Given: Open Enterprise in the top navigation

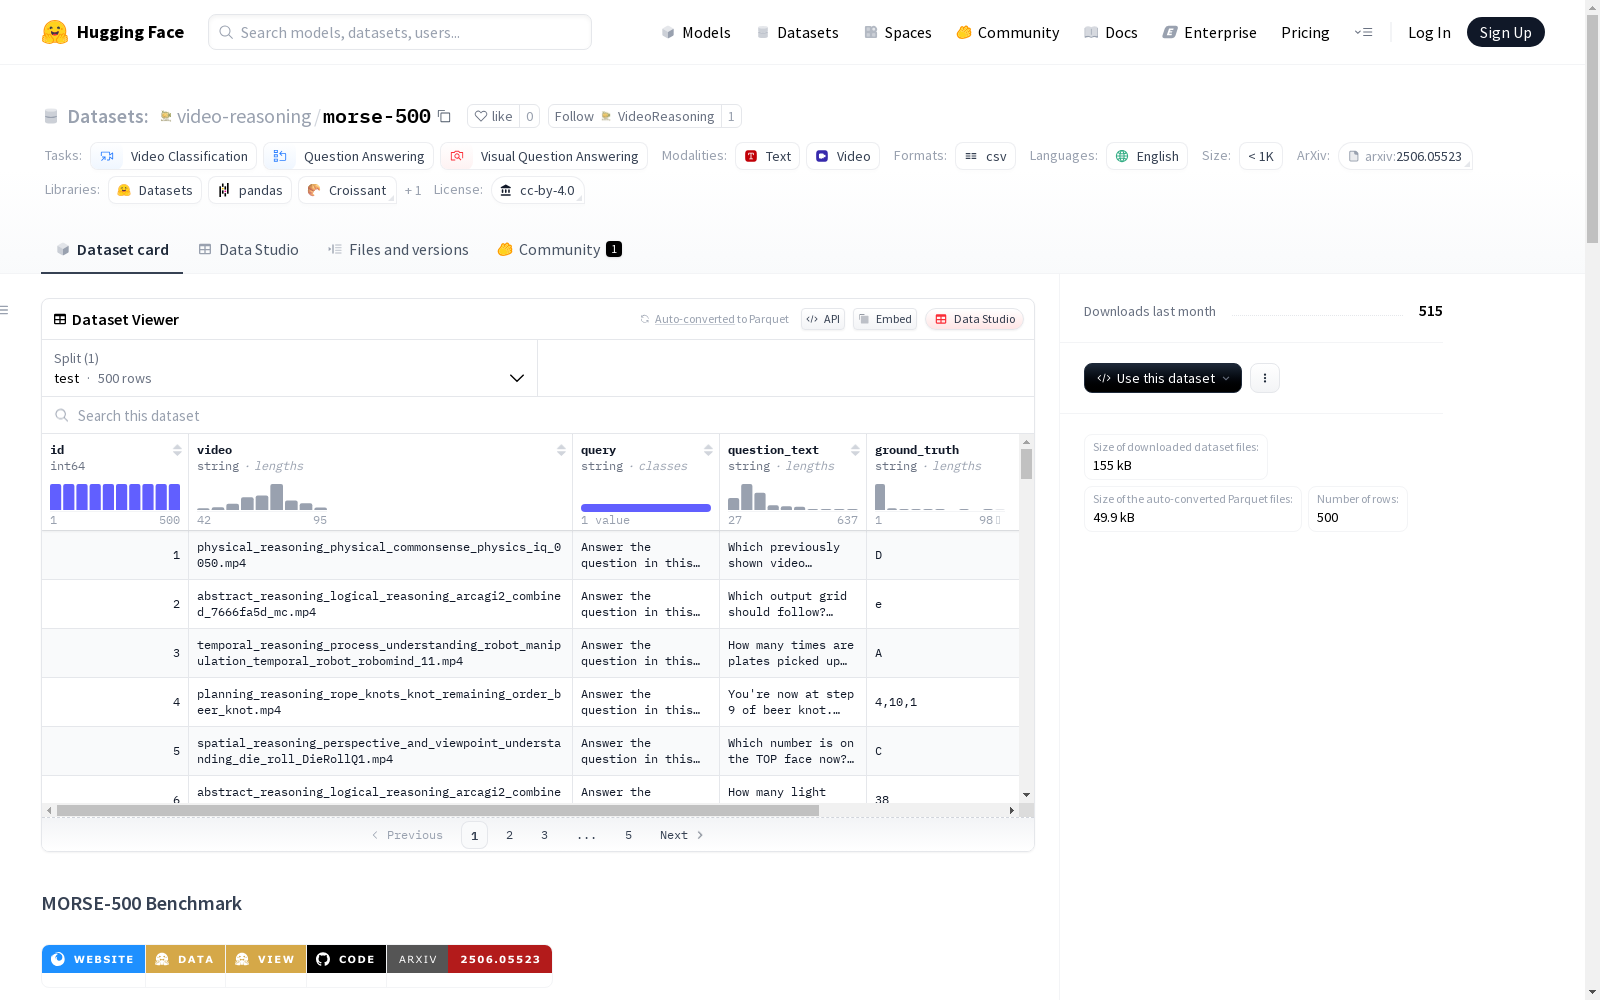Looking at the screenshot, I should [x=1209, y=32].
